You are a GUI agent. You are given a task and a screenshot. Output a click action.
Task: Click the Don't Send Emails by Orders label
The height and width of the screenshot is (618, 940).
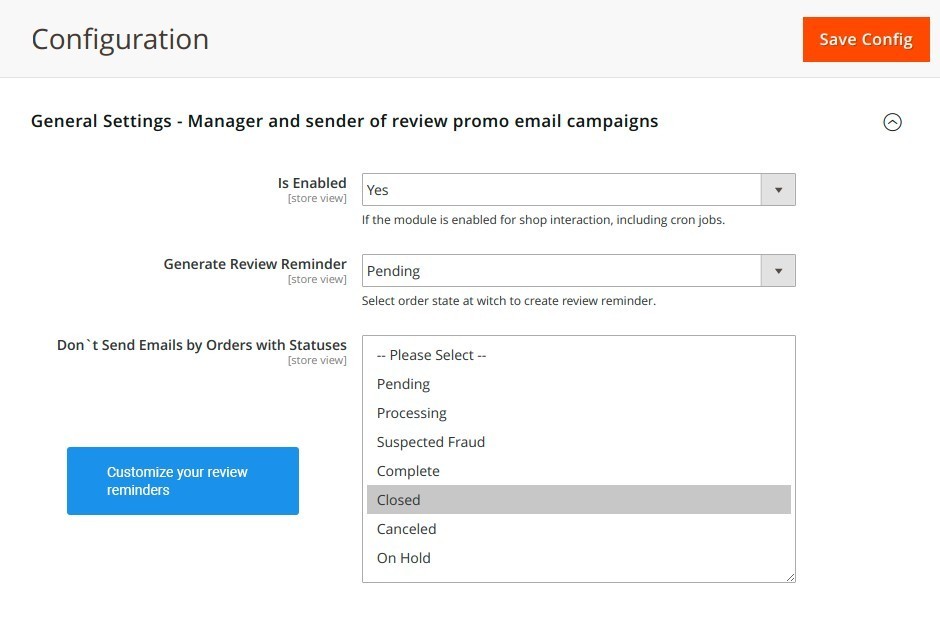tap(201, 345)
